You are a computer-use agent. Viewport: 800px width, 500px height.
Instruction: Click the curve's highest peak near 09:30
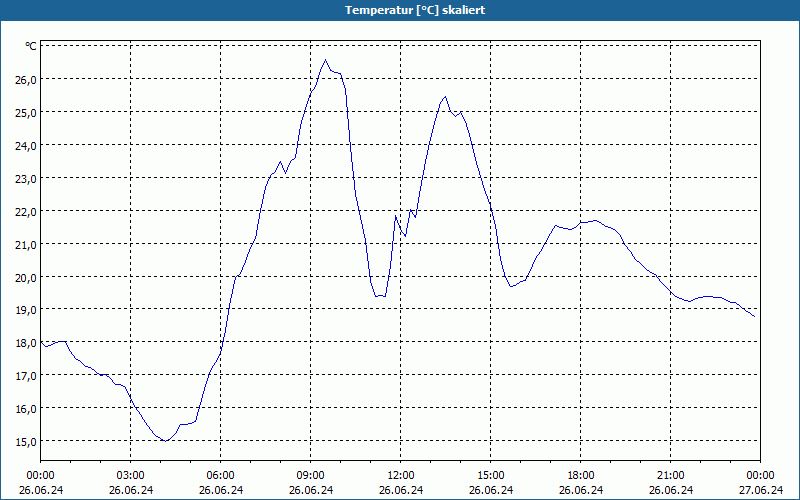click(325, 60)
